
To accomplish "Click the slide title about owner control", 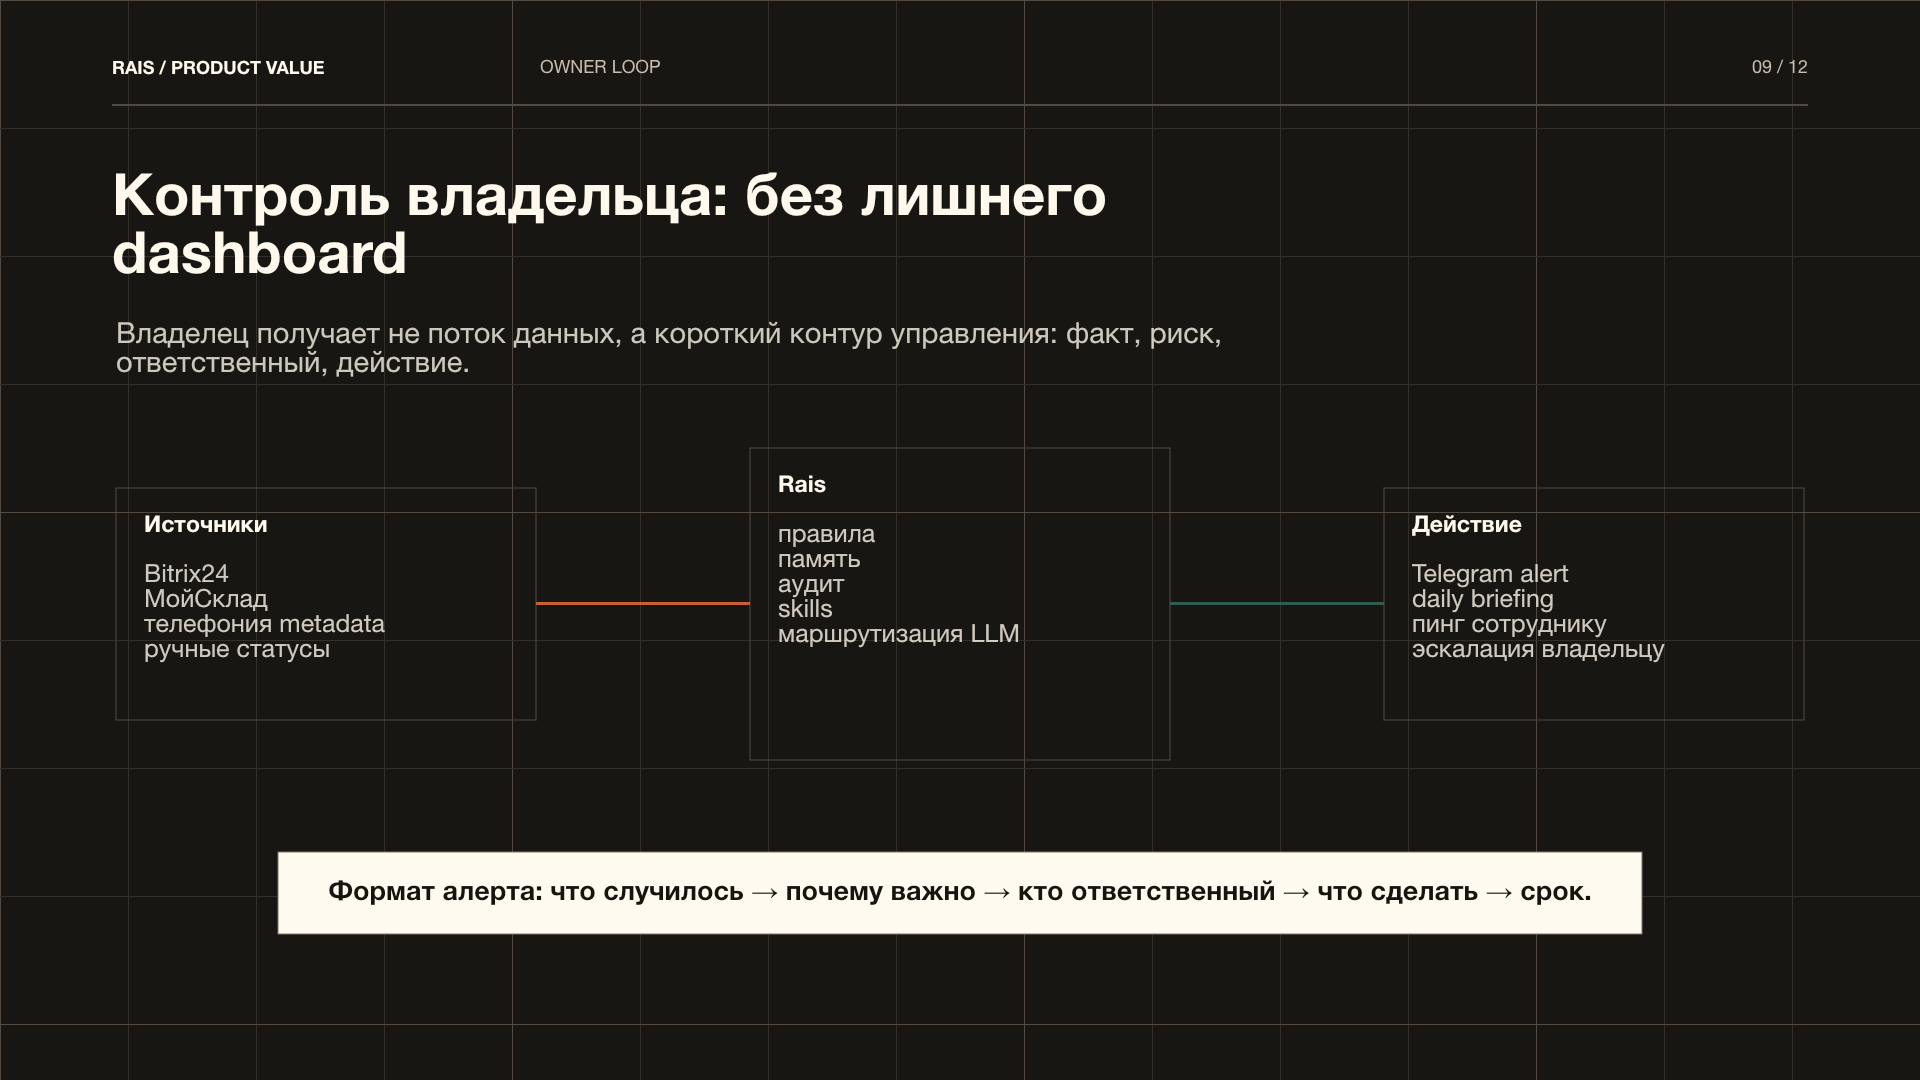I will click(x=610, y=225).
